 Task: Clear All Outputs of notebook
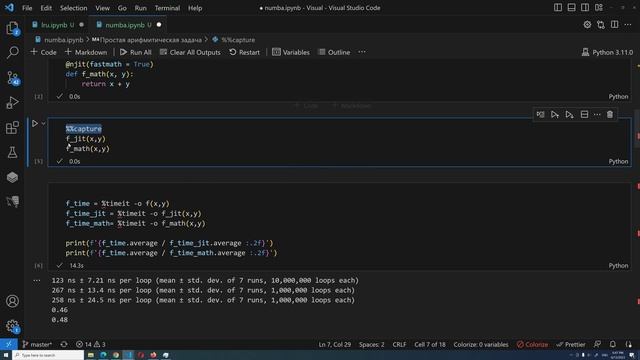point(190,52)
